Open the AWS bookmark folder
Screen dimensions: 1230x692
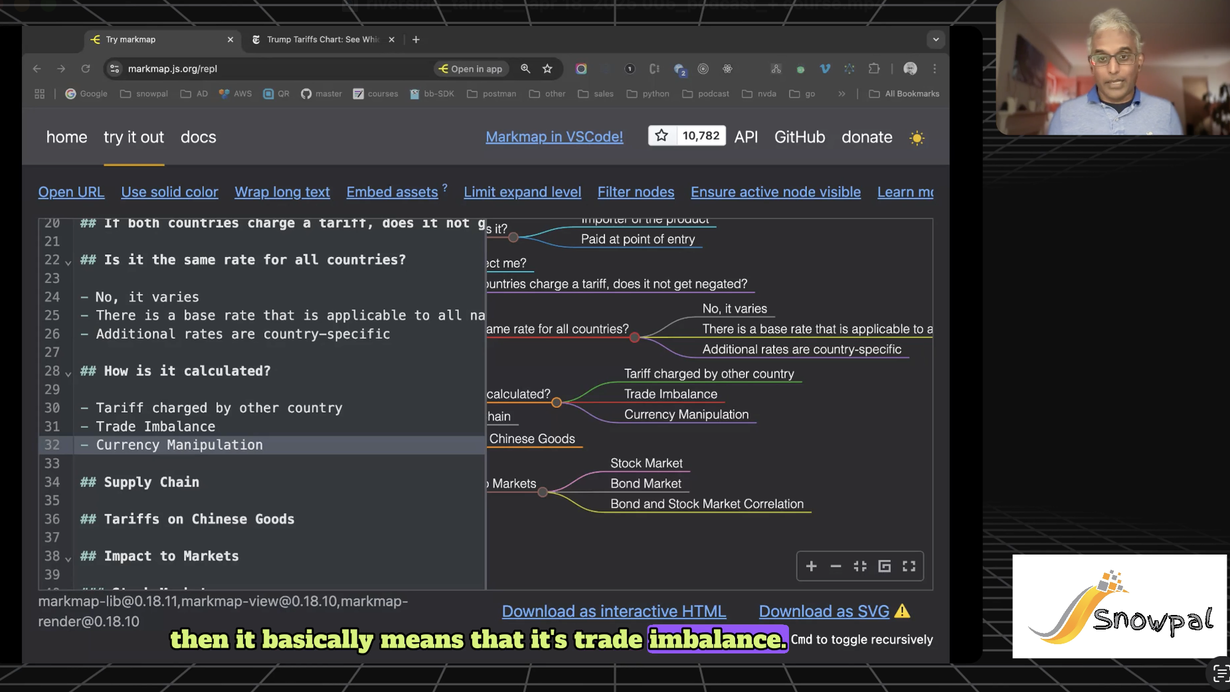(236, 94)
